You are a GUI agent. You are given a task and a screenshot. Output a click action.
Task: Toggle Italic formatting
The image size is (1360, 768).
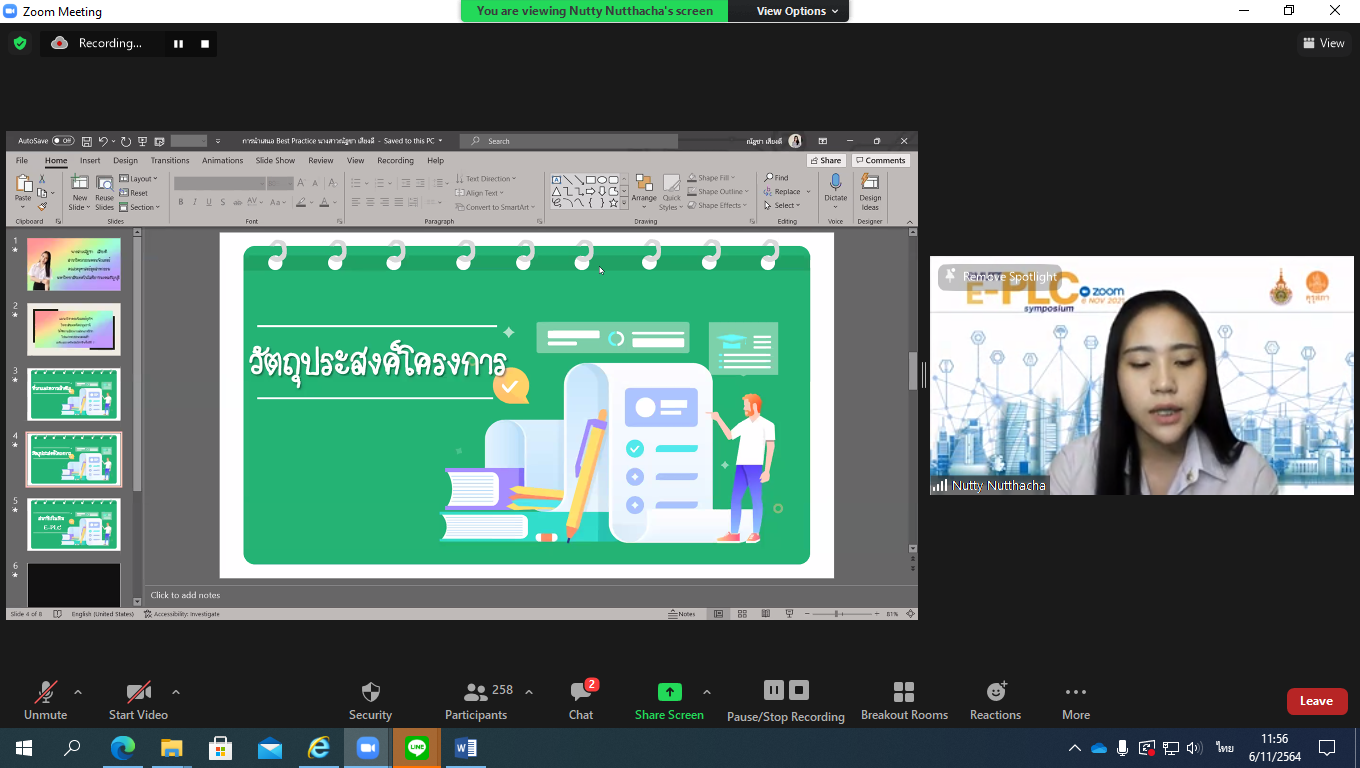195,202
